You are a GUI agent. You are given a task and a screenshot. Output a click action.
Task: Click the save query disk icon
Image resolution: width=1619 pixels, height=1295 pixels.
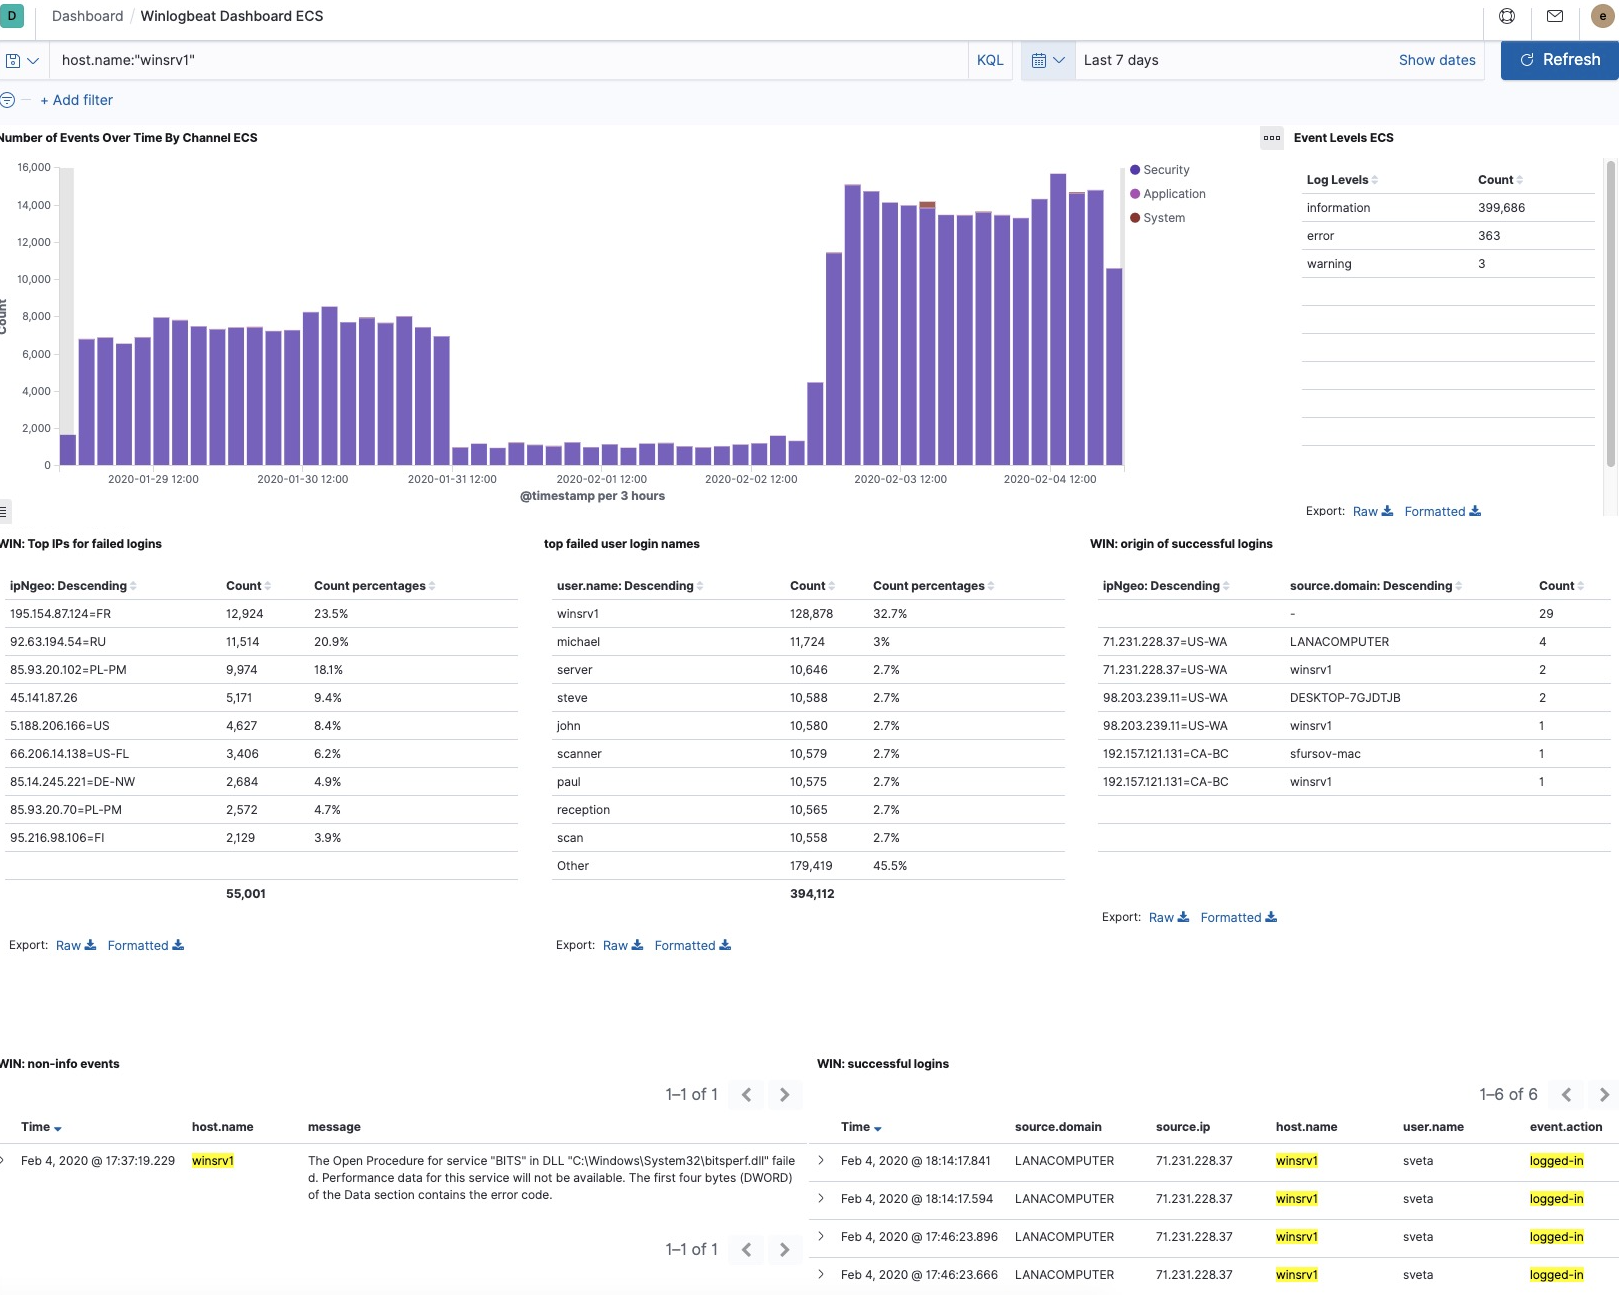(14, 59)
